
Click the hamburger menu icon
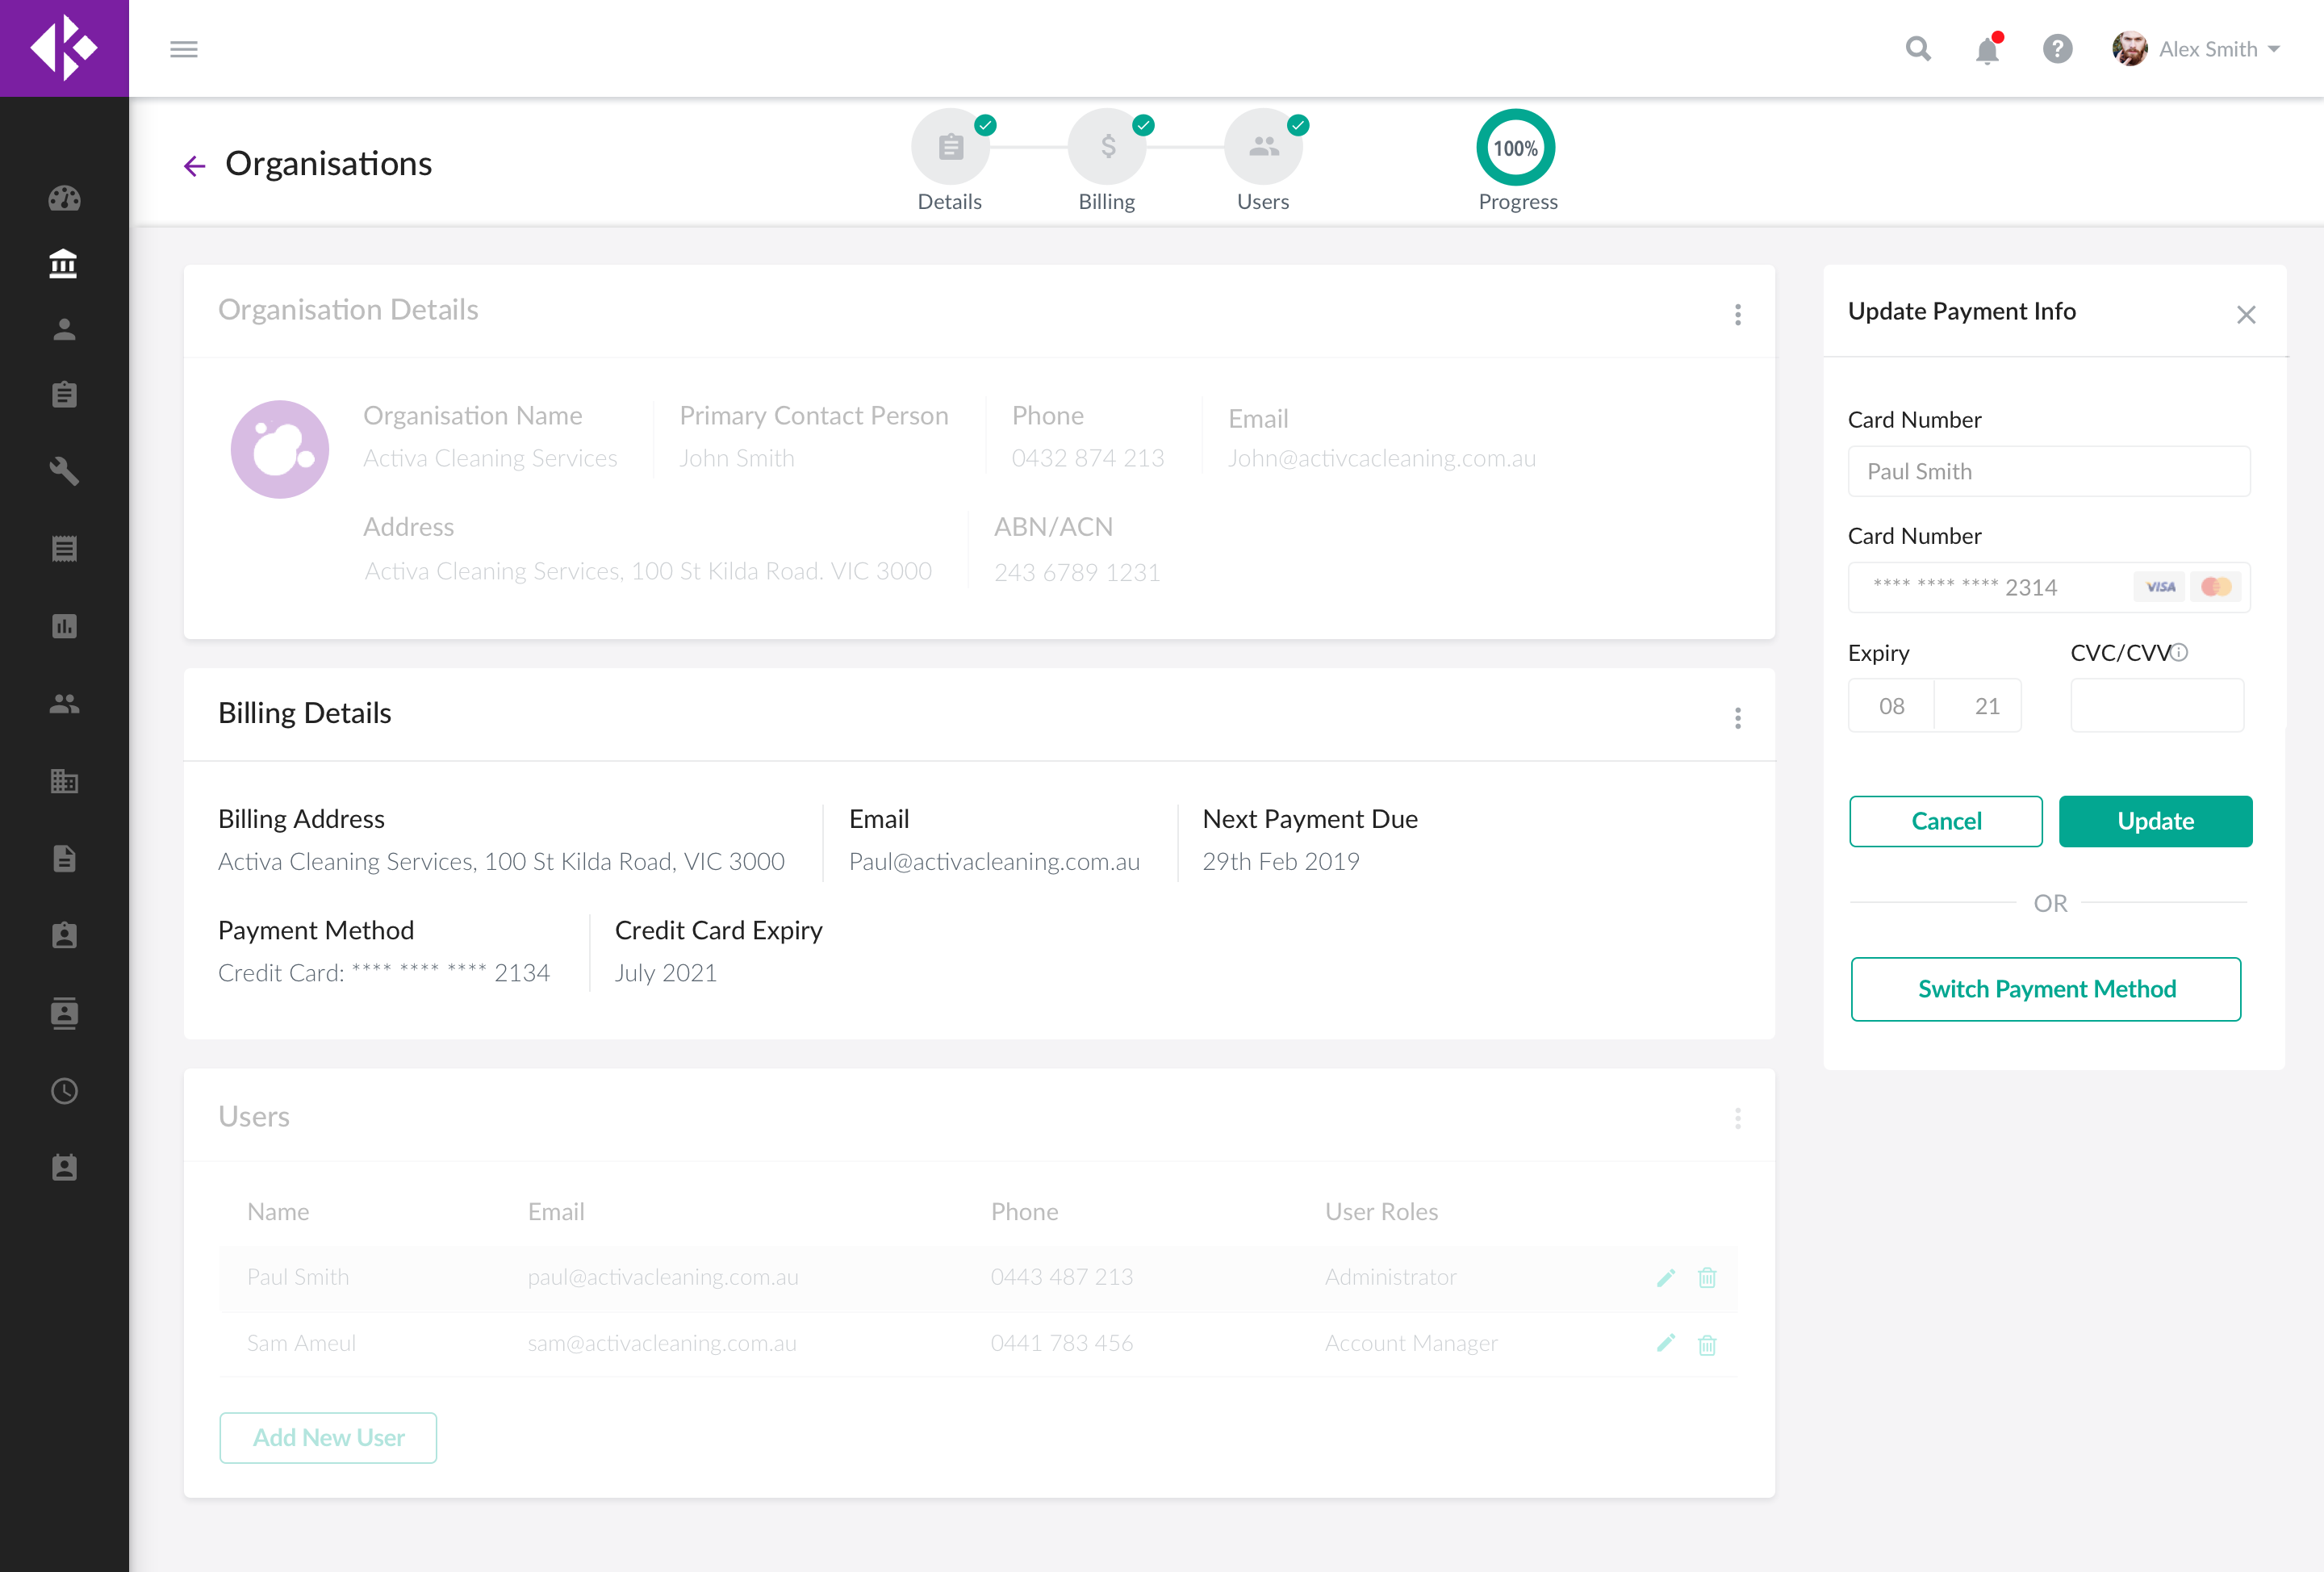tap(183, 49)
